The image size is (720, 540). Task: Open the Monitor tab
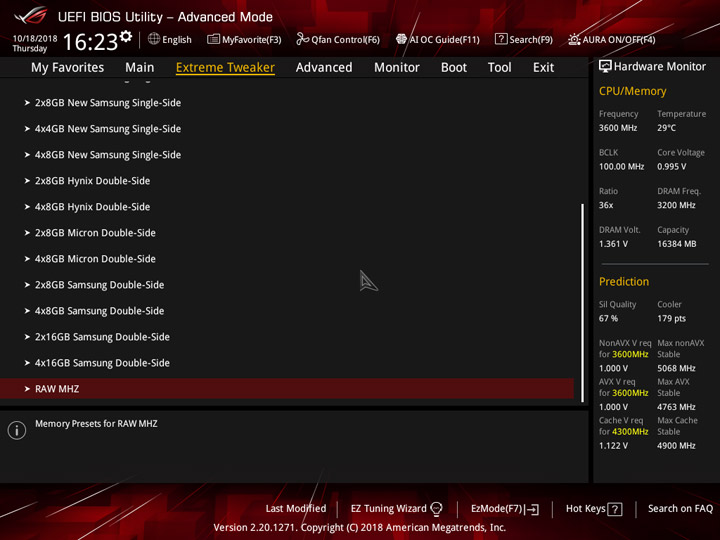(x=397, y=68)
